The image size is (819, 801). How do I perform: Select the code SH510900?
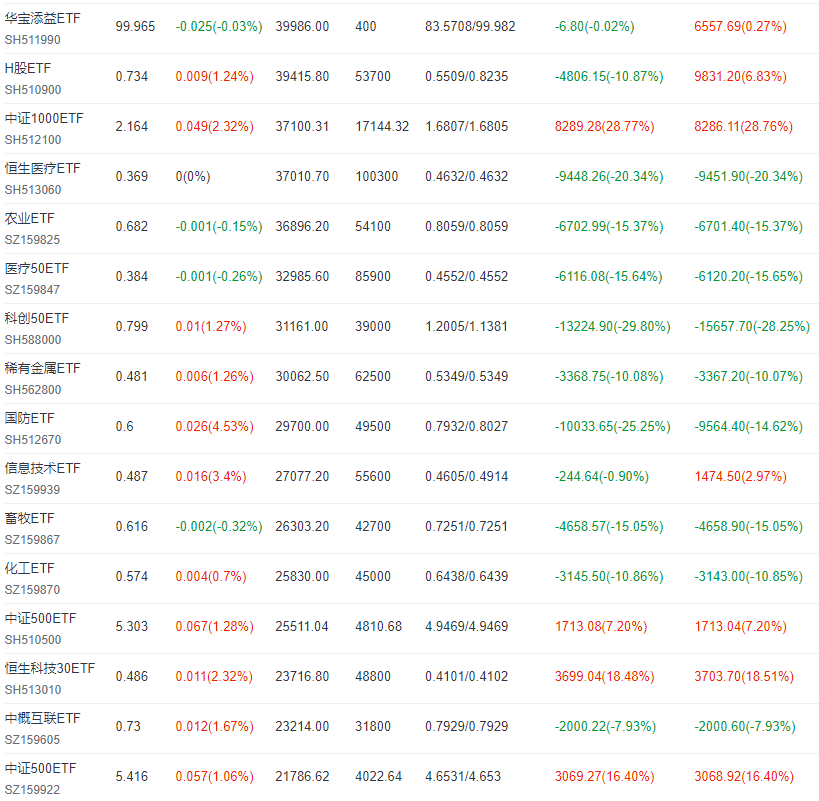coord(33,90)
